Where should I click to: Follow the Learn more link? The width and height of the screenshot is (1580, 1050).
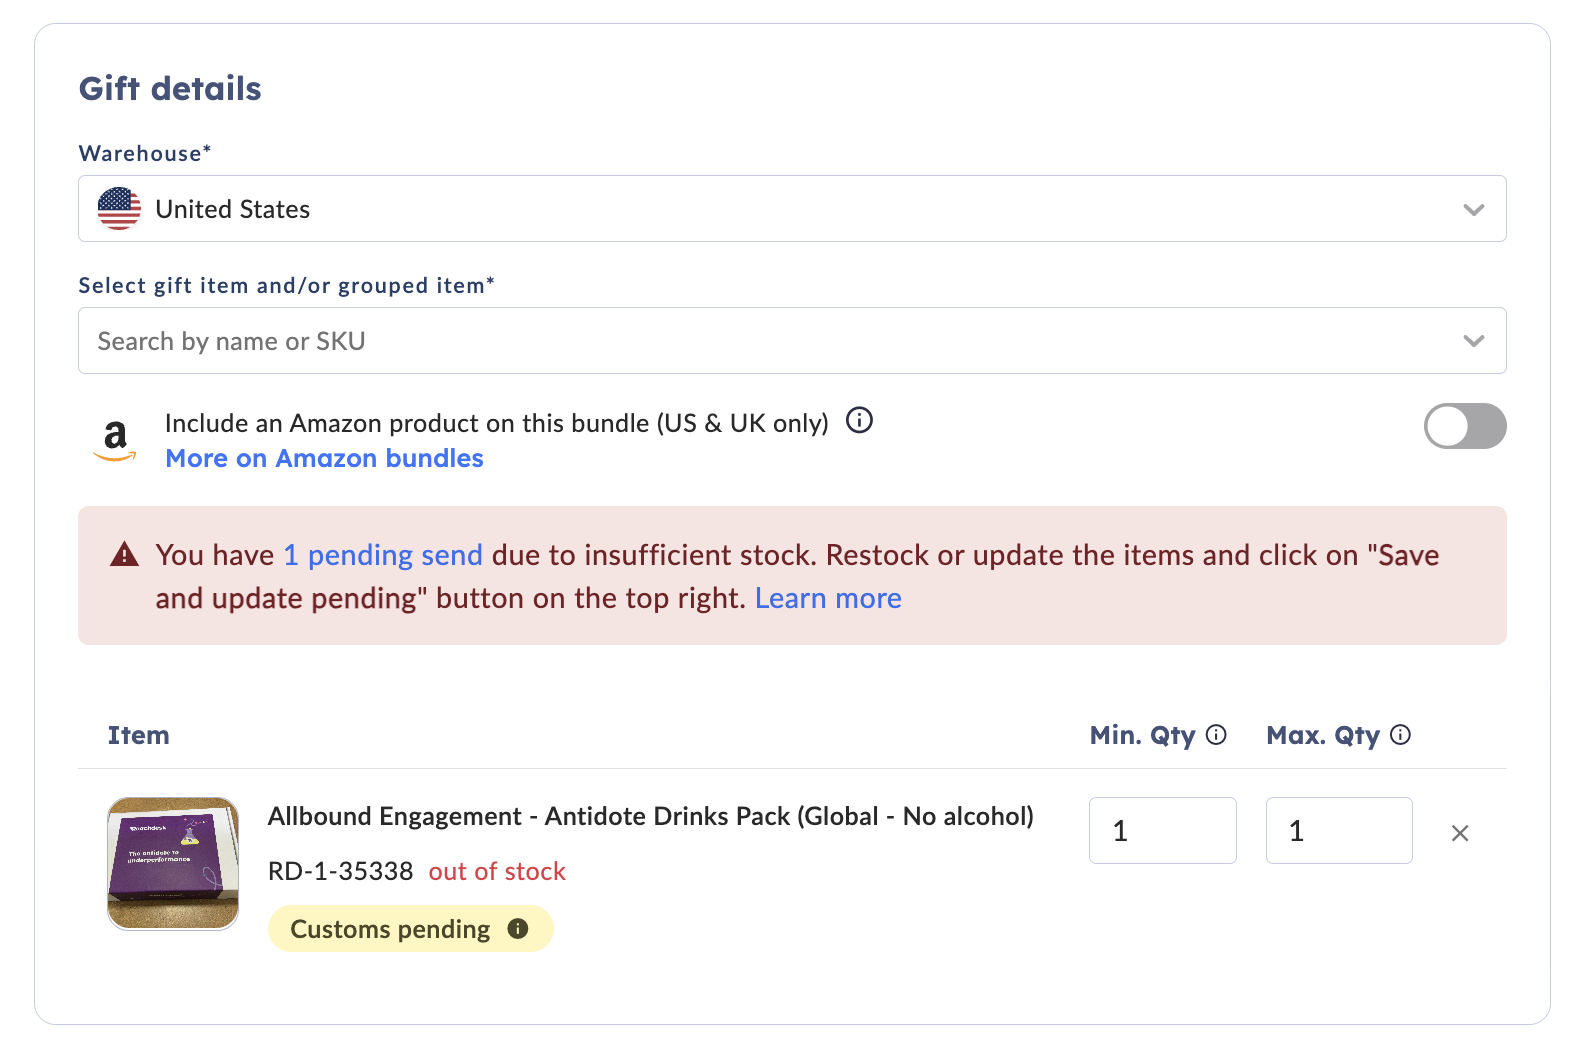click(828, 598)
